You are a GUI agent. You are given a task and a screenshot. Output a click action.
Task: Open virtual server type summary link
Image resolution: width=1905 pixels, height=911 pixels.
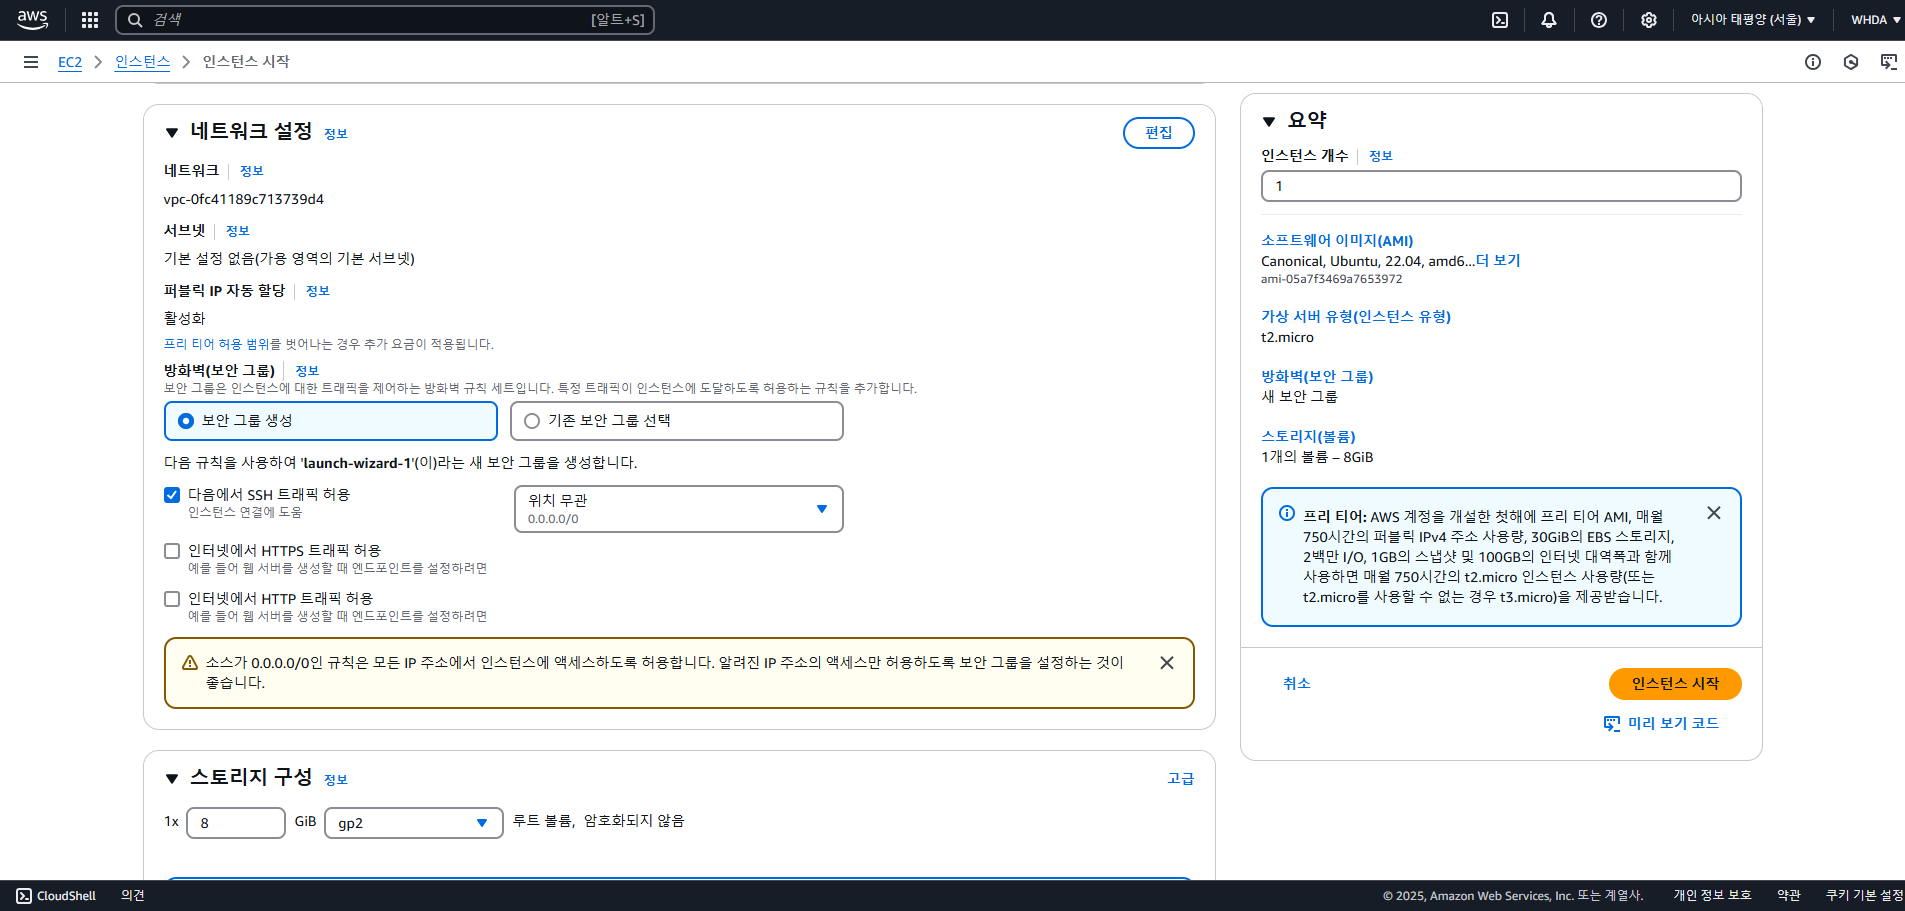[x=1356, y=317]
